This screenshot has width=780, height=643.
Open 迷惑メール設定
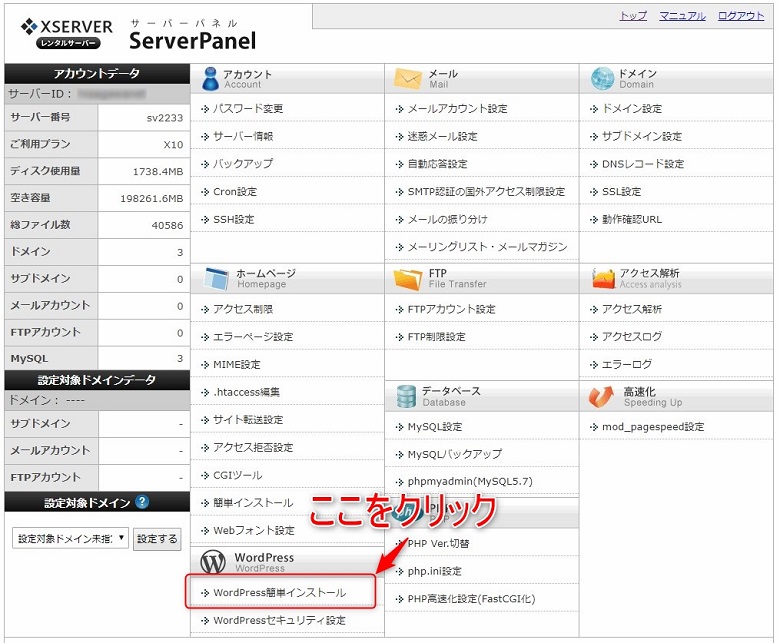[442, 136]
